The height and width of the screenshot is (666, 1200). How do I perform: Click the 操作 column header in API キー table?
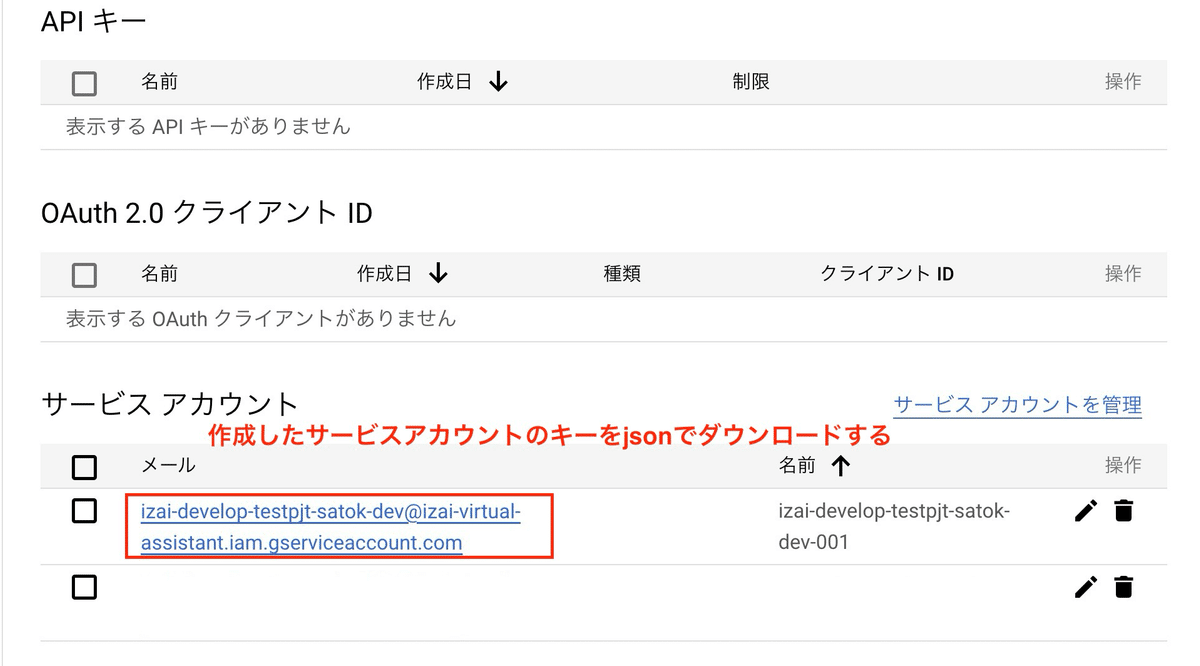[1121, 82]
